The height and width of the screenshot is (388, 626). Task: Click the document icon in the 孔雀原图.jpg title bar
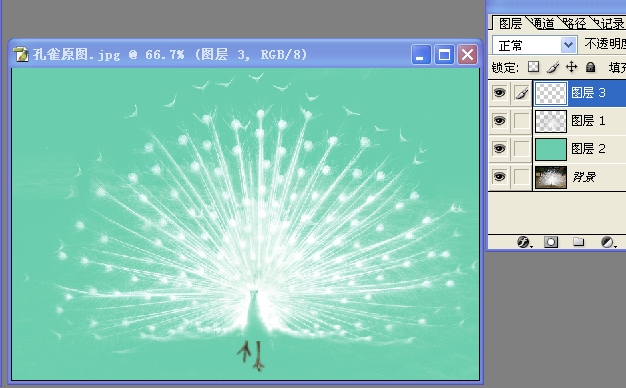[22, 54]
